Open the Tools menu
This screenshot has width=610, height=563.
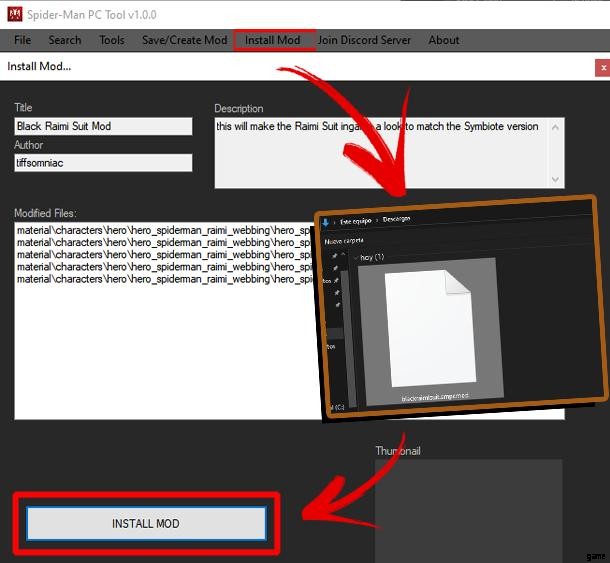112,40
